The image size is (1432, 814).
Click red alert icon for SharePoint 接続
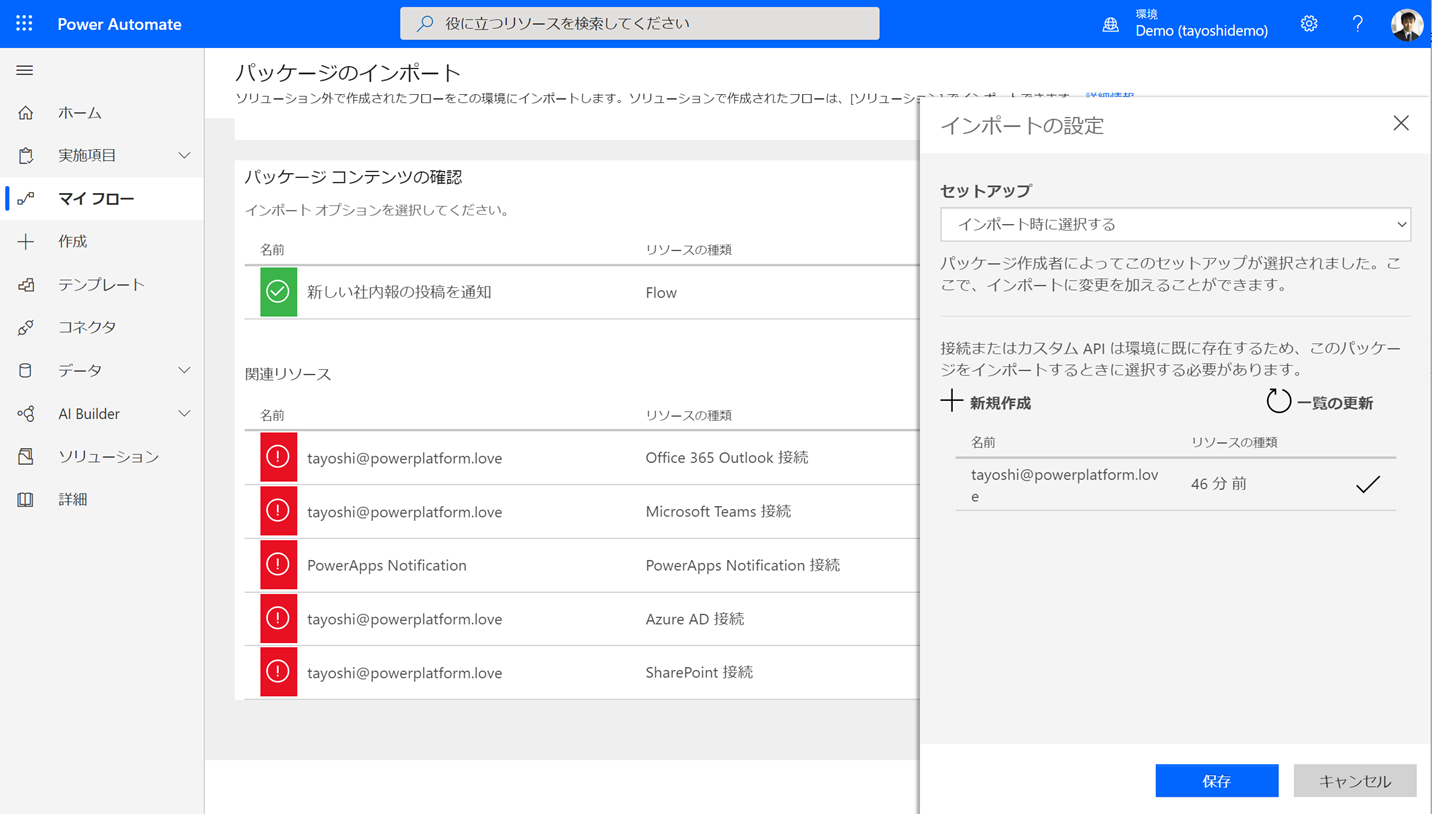tap(278, 672)
